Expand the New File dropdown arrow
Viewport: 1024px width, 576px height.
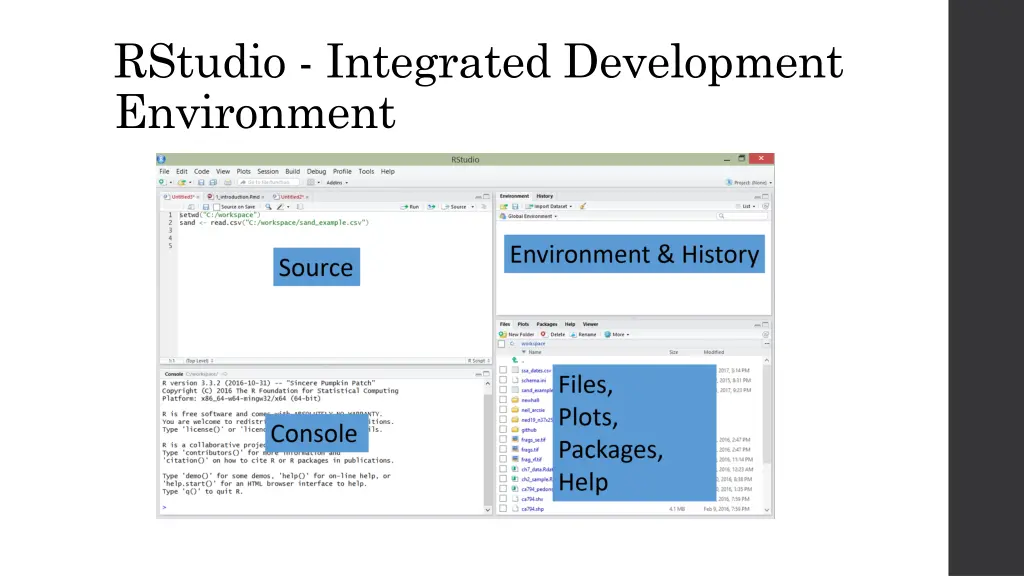point(171,183)
